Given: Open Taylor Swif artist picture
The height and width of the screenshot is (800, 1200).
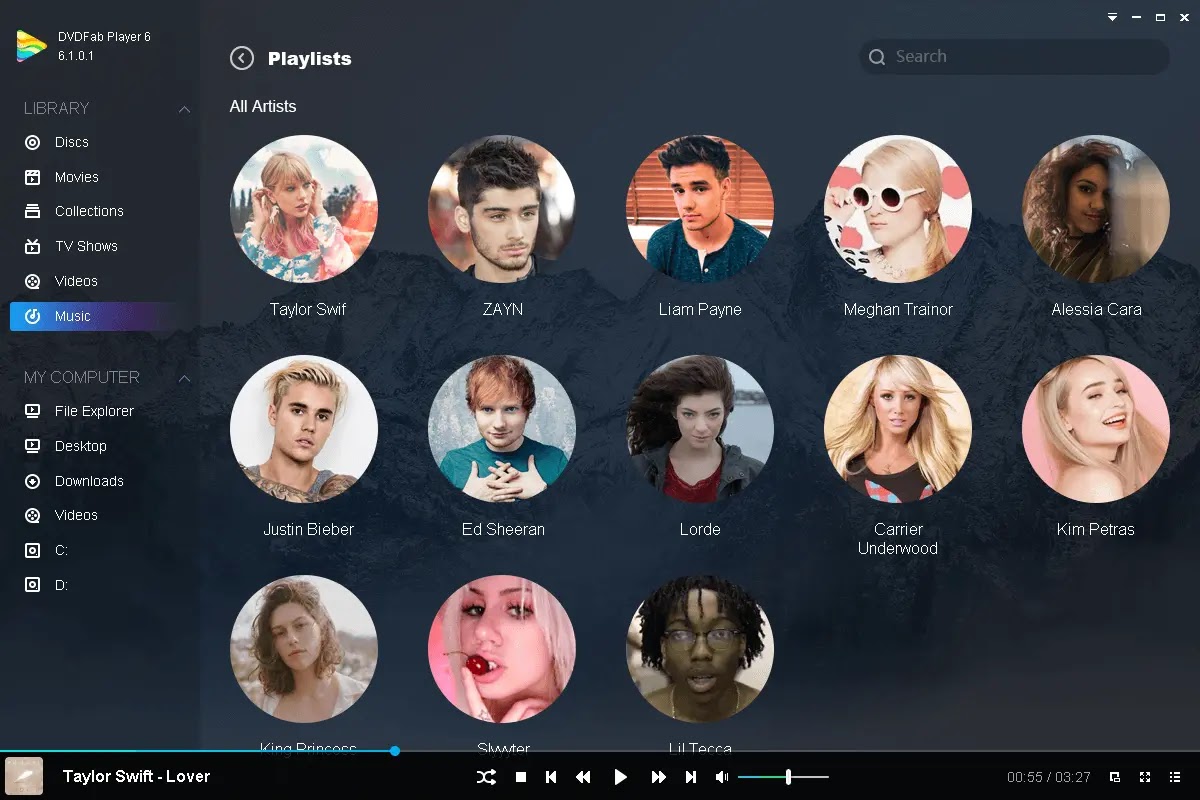Looking at the screenshot, I should (304, 209).
